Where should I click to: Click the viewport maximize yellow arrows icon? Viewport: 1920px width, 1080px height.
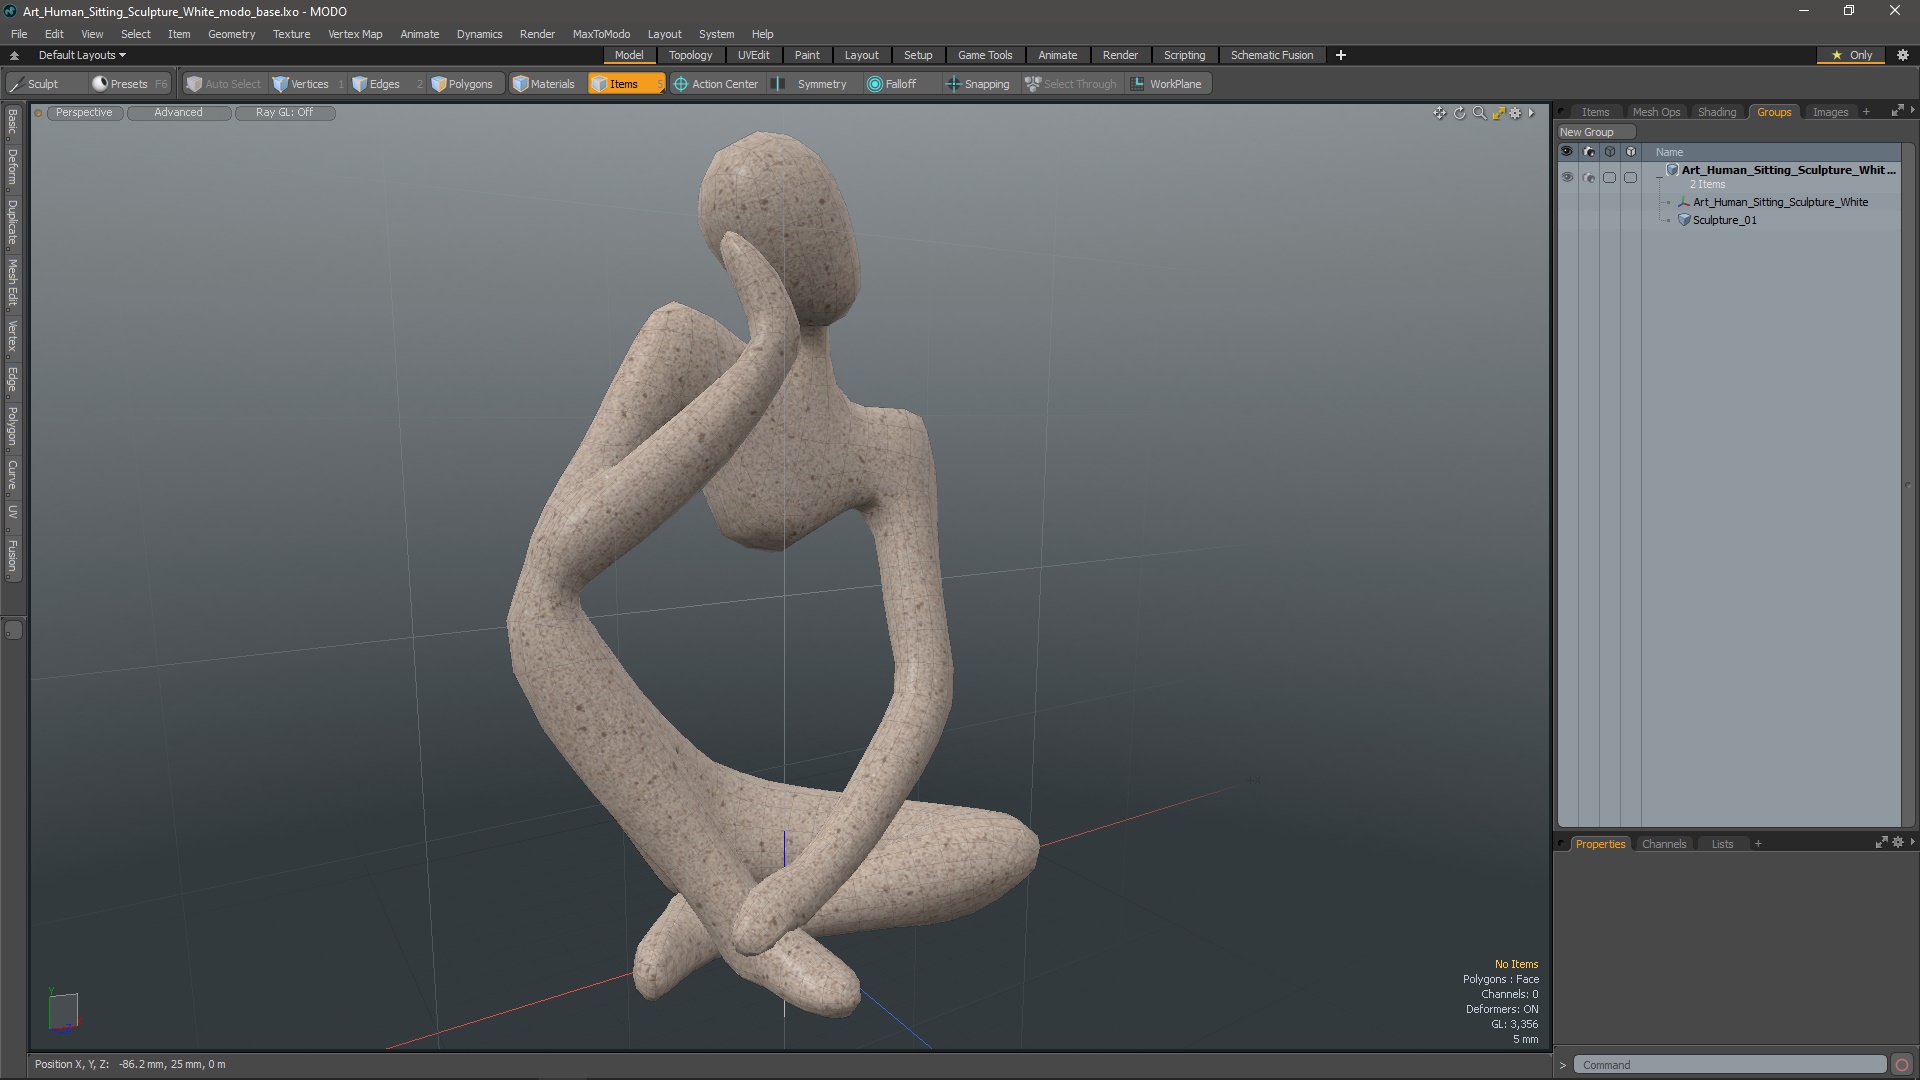pyautogui.click(x=1498, y=113)
